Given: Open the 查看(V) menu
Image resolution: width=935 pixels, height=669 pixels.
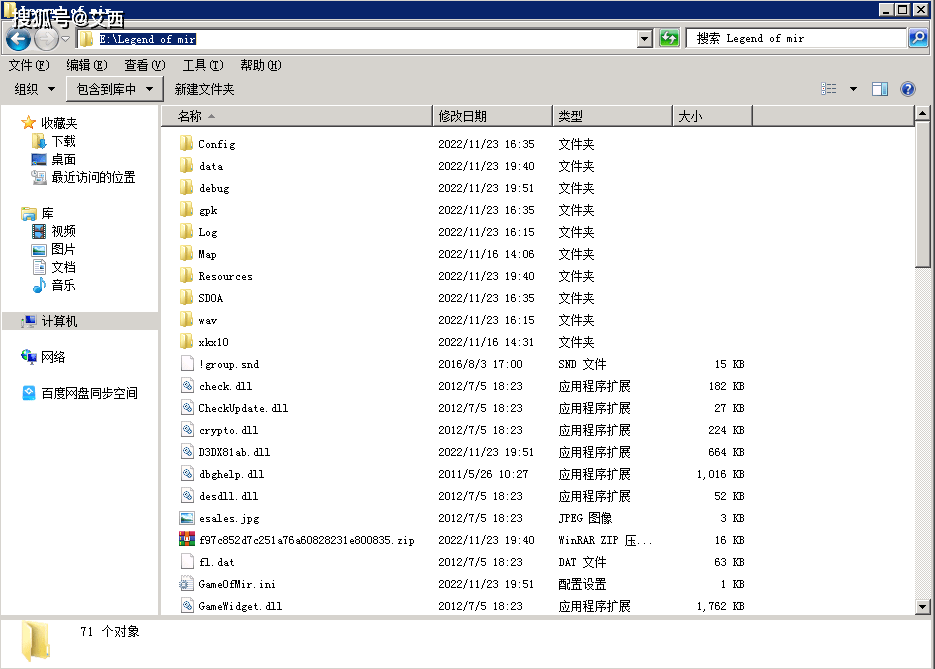Looking at the screenshot, I should click(144, 65).
